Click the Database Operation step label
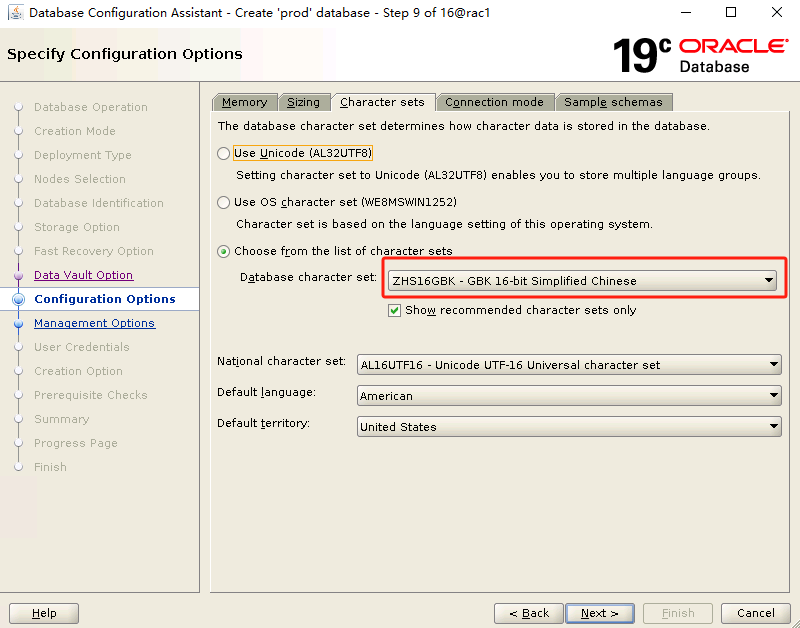 click(91, 108)
